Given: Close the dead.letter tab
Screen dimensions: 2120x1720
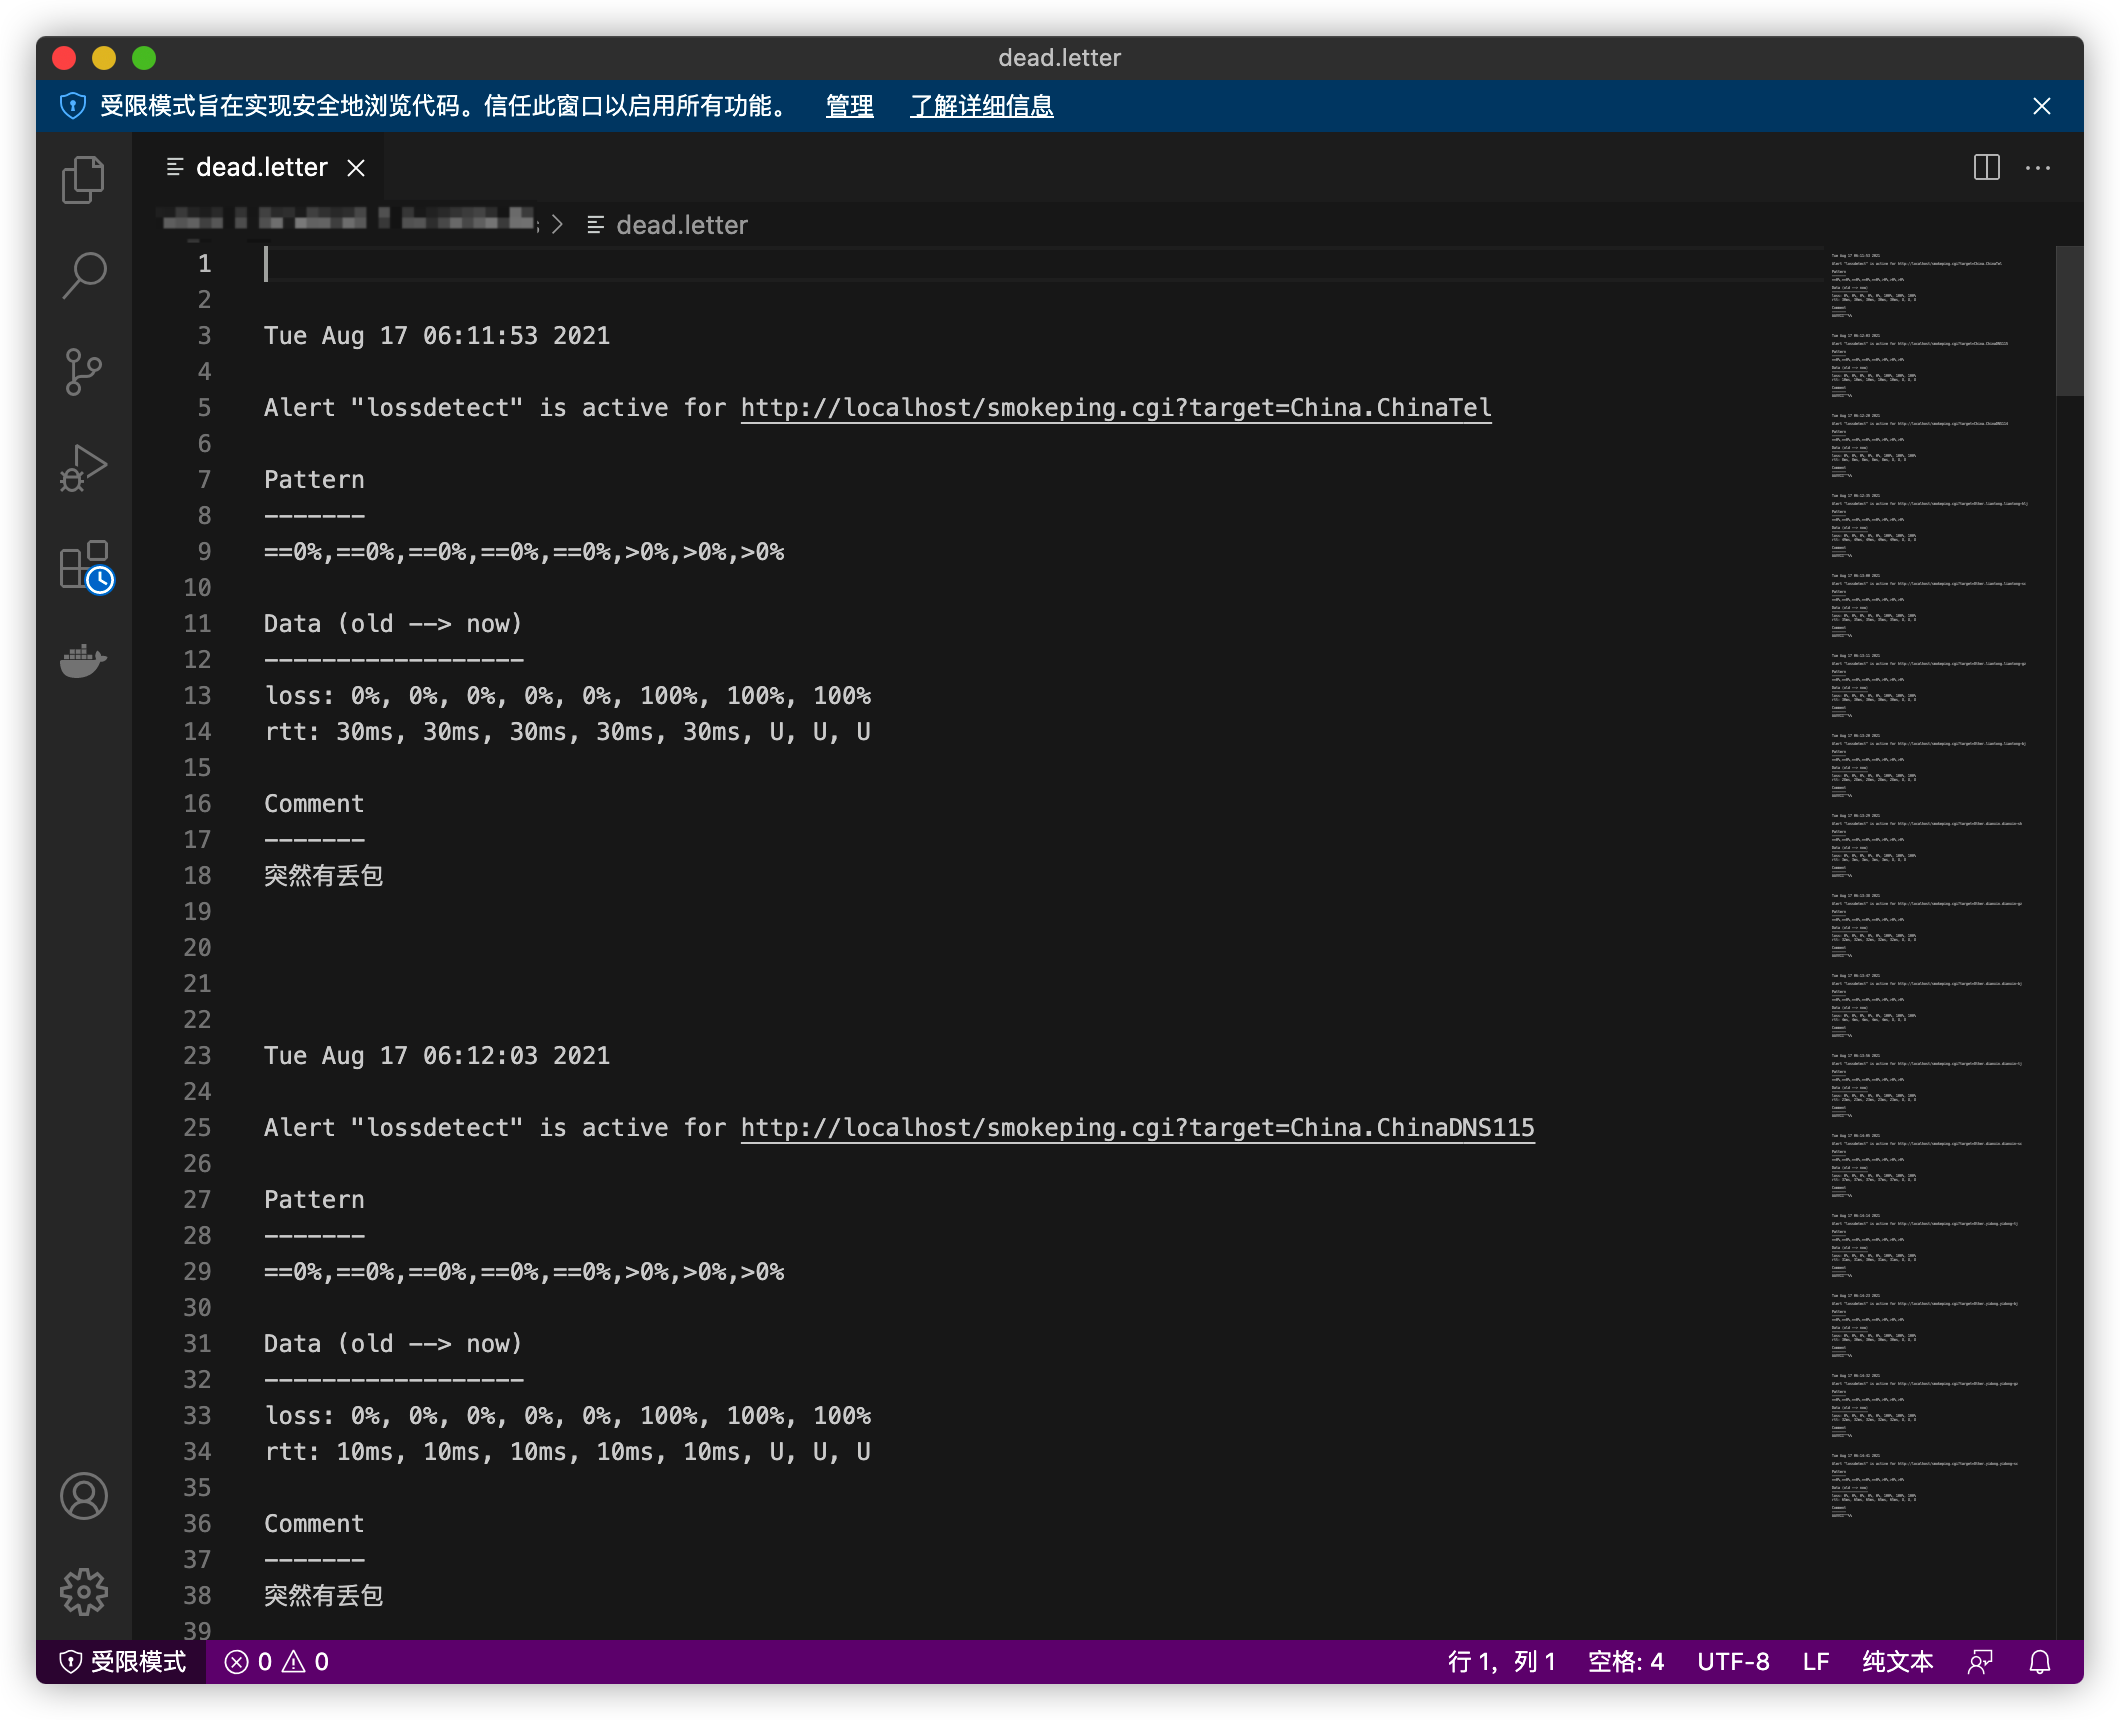Looking at the screenshot, I should (356, 168).
